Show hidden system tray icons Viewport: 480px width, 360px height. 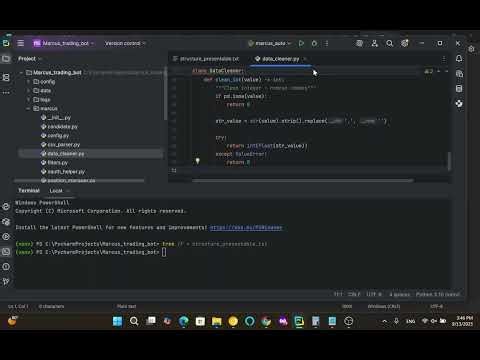(385, 321)
